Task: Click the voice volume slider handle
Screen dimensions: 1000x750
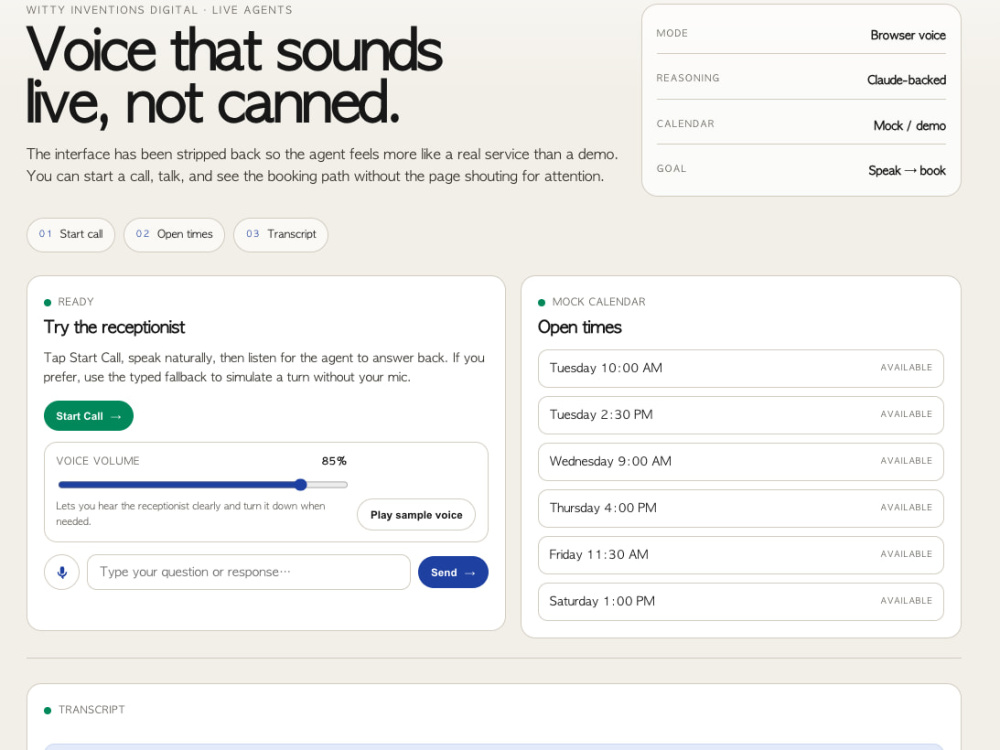Action: tap(301, 485)
